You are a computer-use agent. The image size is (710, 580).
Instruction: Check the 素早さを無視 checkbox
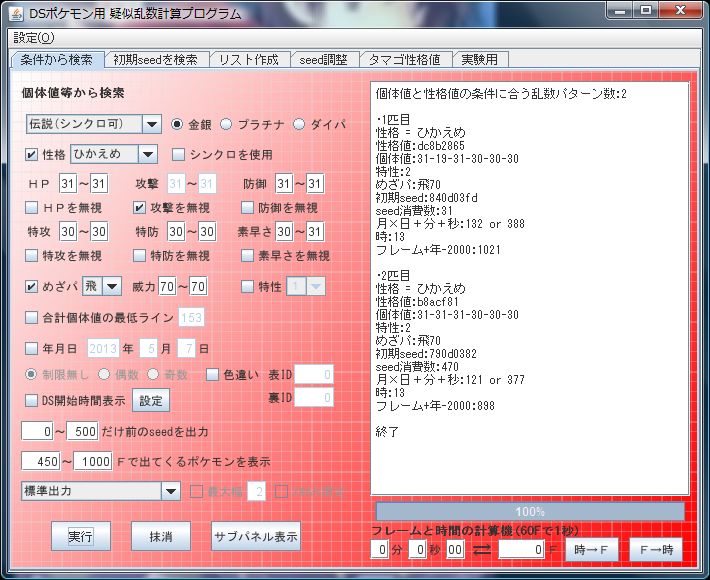pos(247,256)
